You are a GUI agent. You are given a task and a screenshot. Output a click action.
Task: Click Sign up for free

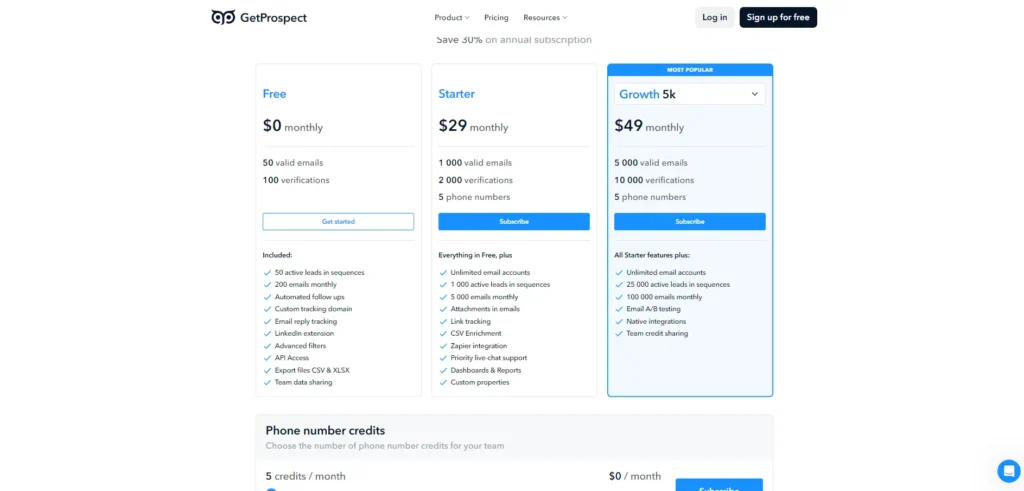[x=778, y=18]
